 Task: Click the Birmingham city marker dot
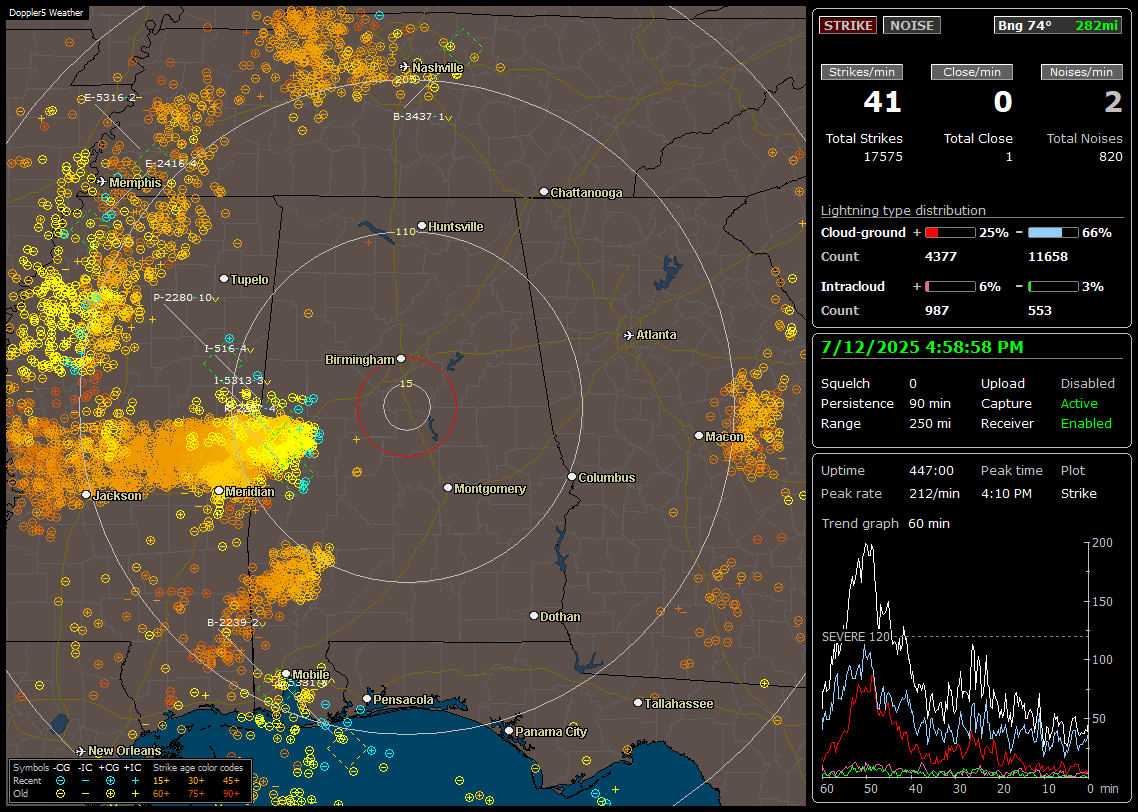coord(401,359)
